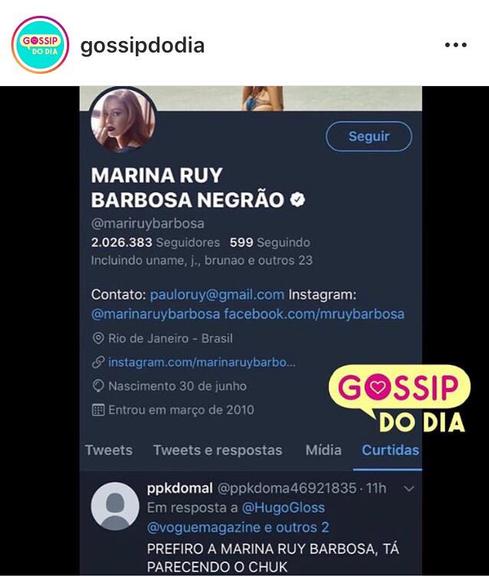Switch to the Tweets e respostas tab
Viewport: 489px width, 576px height.
[x=217, y=450]
